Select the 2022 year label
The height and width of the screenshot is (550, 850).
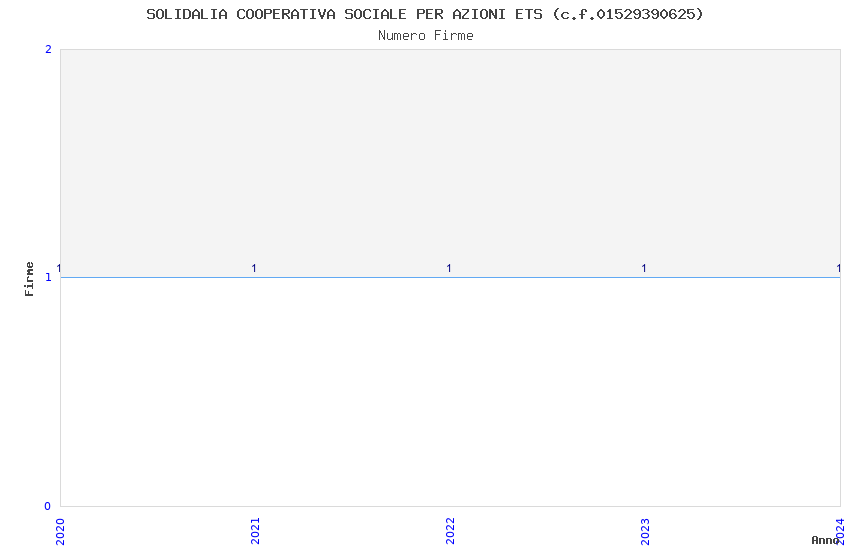click(x=450, y=531)
